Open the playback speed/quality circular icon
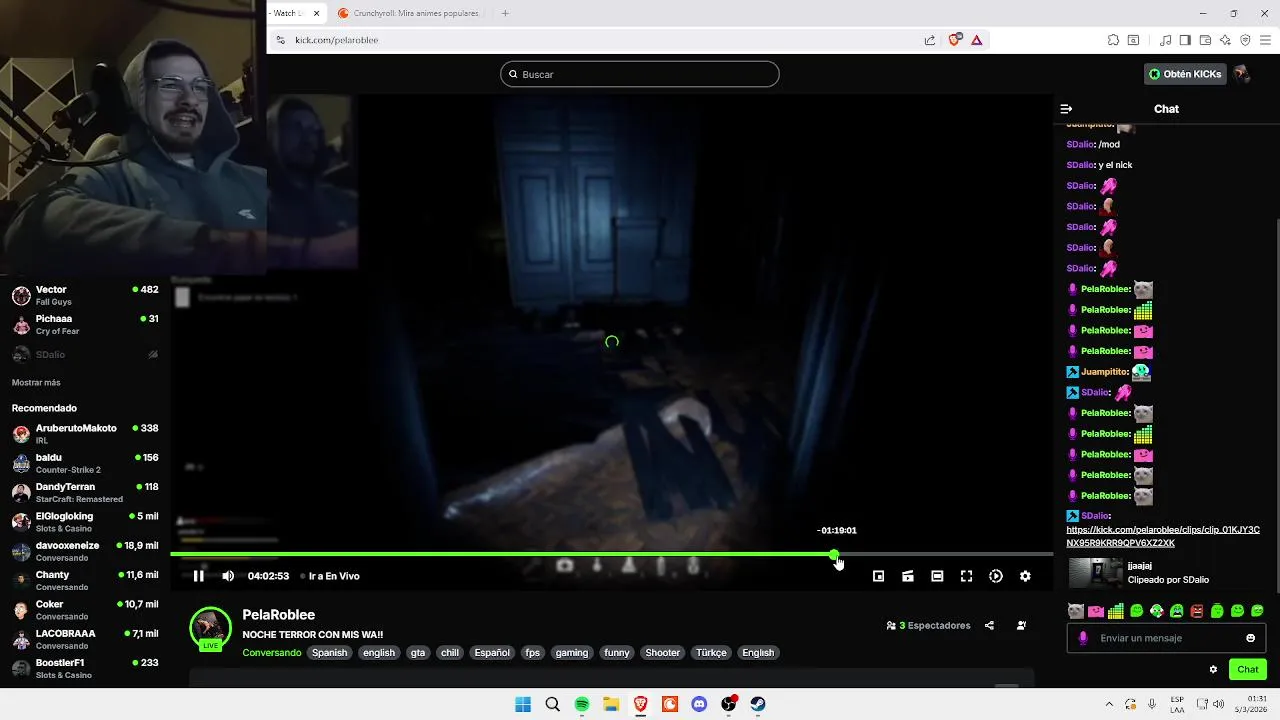The image size is (1280, 720). tap(996, 576)
